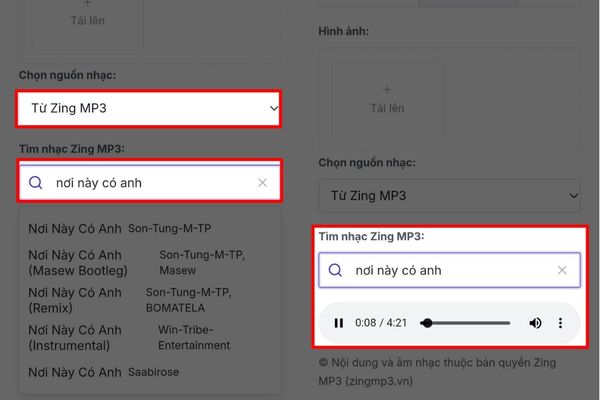
Task: Click the magnifier icon in right search box
Action: point(335,270)
